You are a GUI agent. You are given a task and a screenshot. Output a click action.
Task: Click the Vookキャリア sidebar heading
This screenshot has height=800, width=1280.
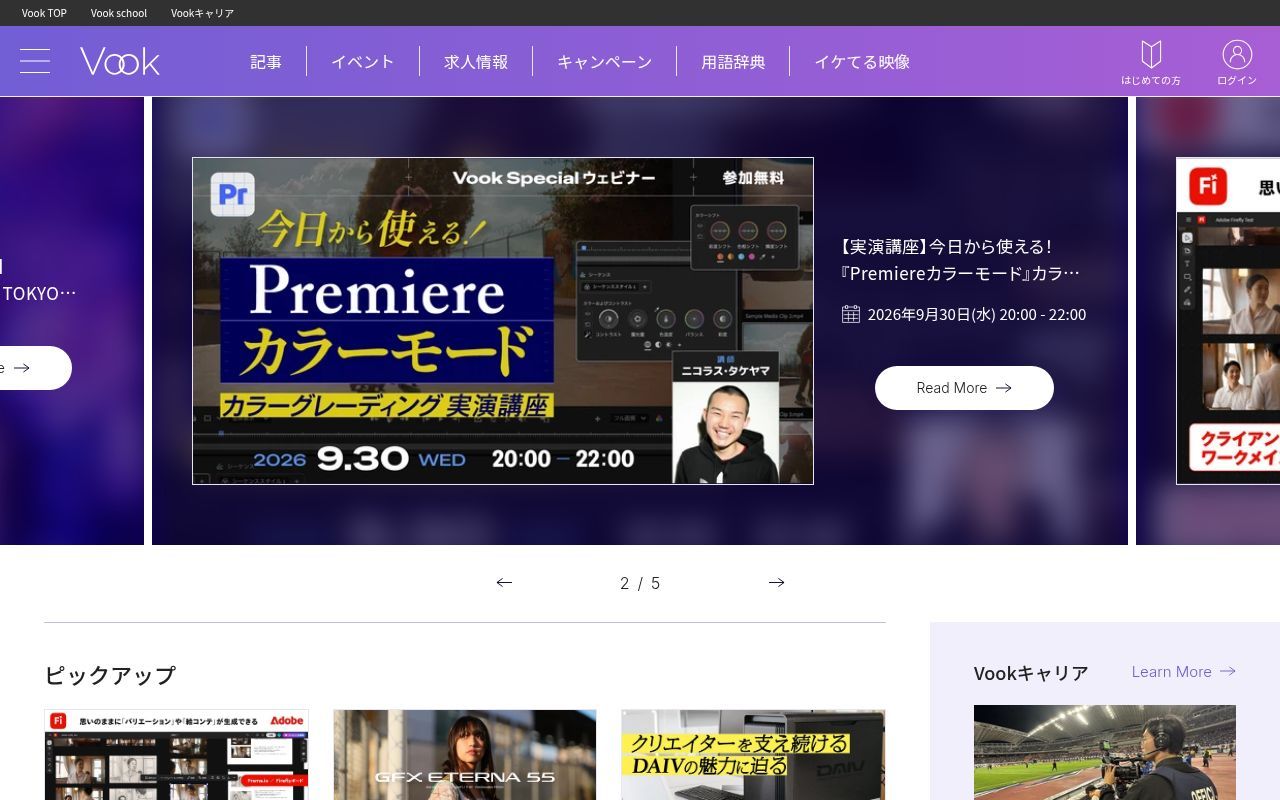tap(1031, 673)
